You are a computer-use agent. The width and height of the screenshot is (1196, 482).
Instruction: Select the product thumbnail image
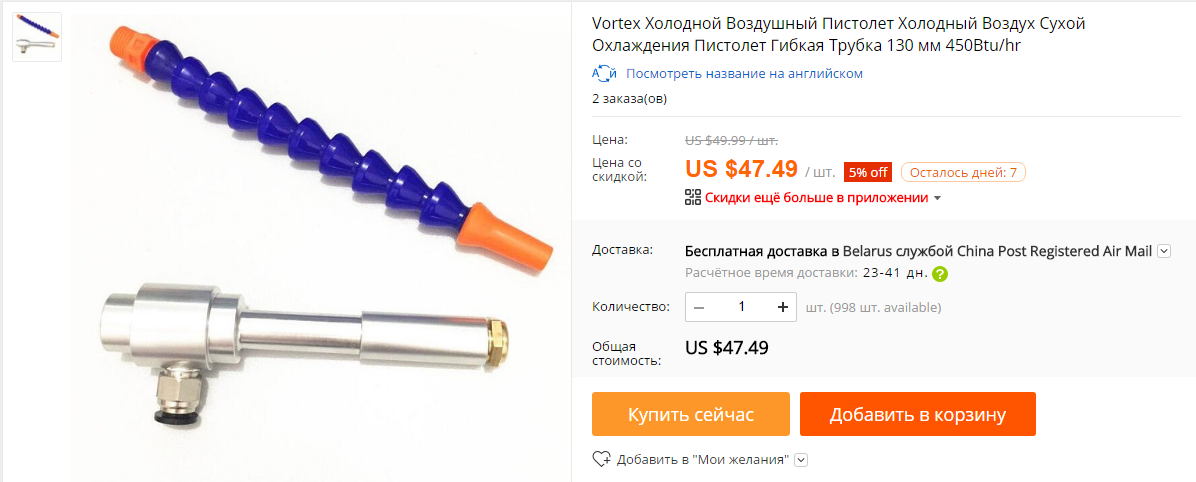[37, 37]
